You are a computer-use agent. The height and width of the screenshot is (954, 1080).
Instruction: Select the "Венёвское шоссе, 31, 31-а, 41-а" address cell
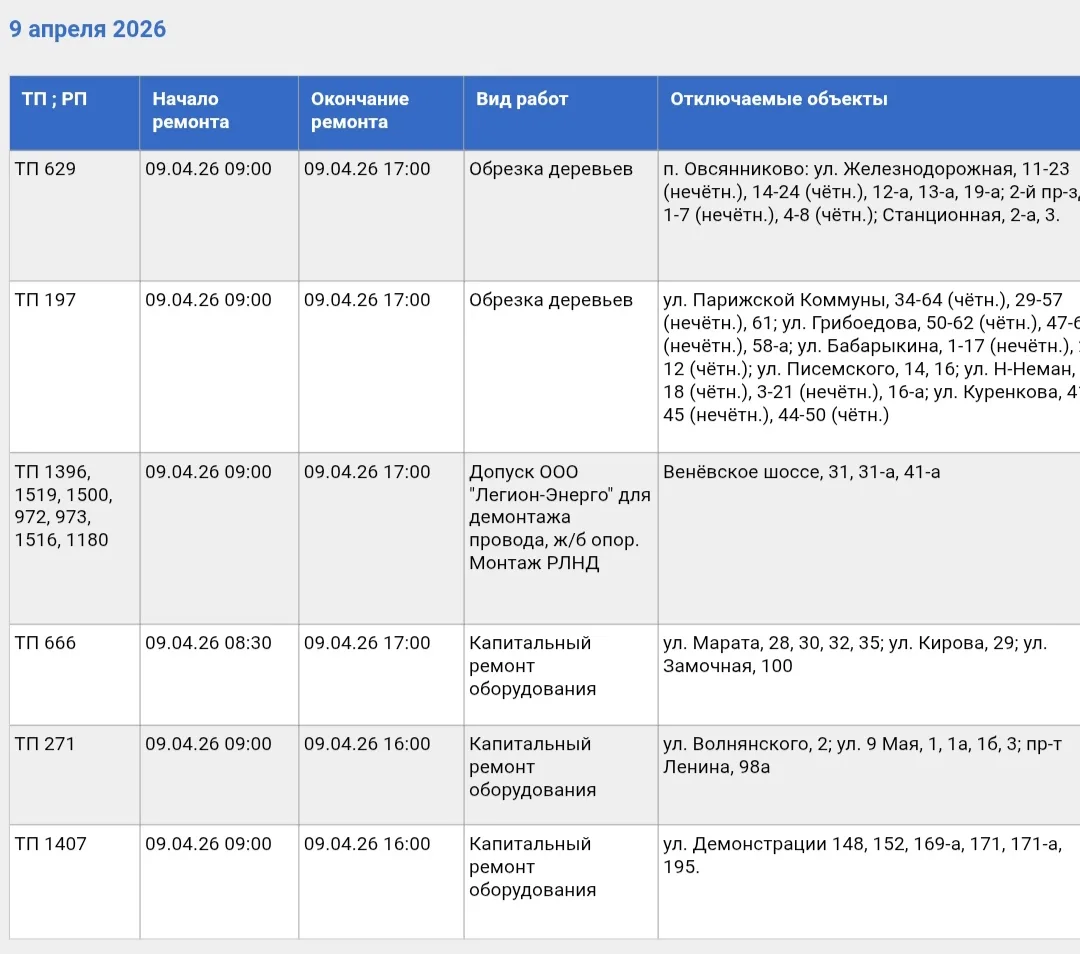pos(801,472)
